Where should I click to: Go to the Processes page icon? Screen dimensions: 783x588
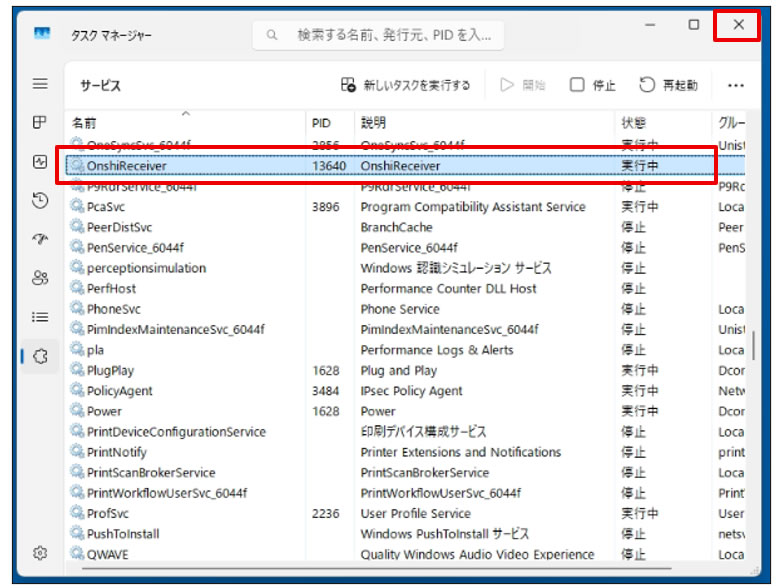pyautogui.click(x=39, y=122)
